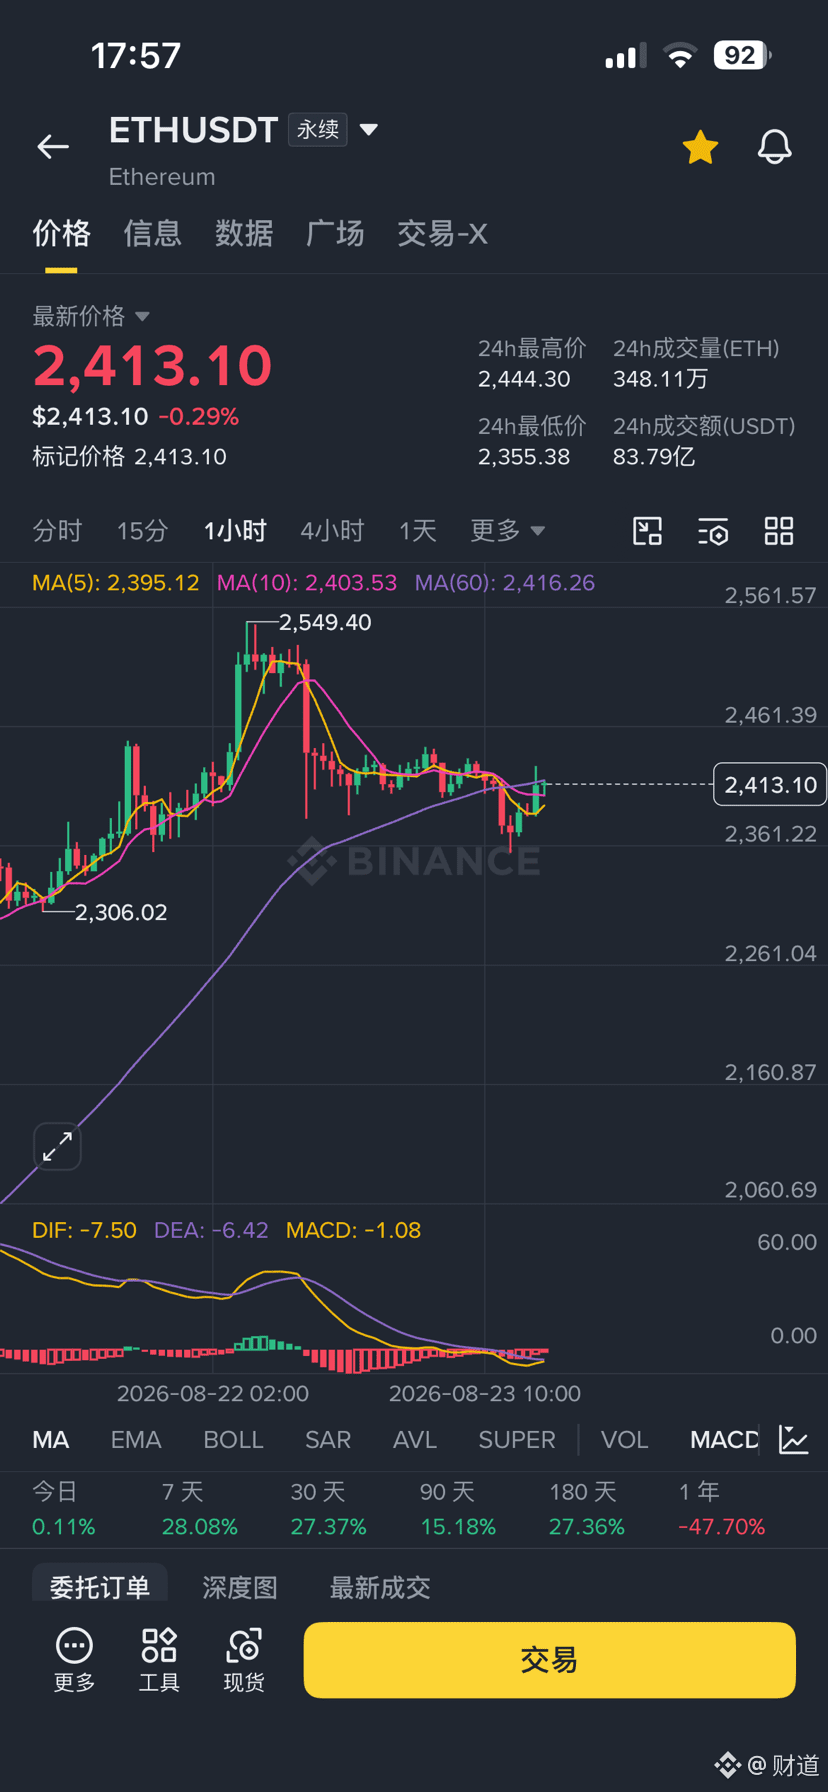Tap the Wi-Fi status icon
828x1792 pixels.
click(680, 56)
